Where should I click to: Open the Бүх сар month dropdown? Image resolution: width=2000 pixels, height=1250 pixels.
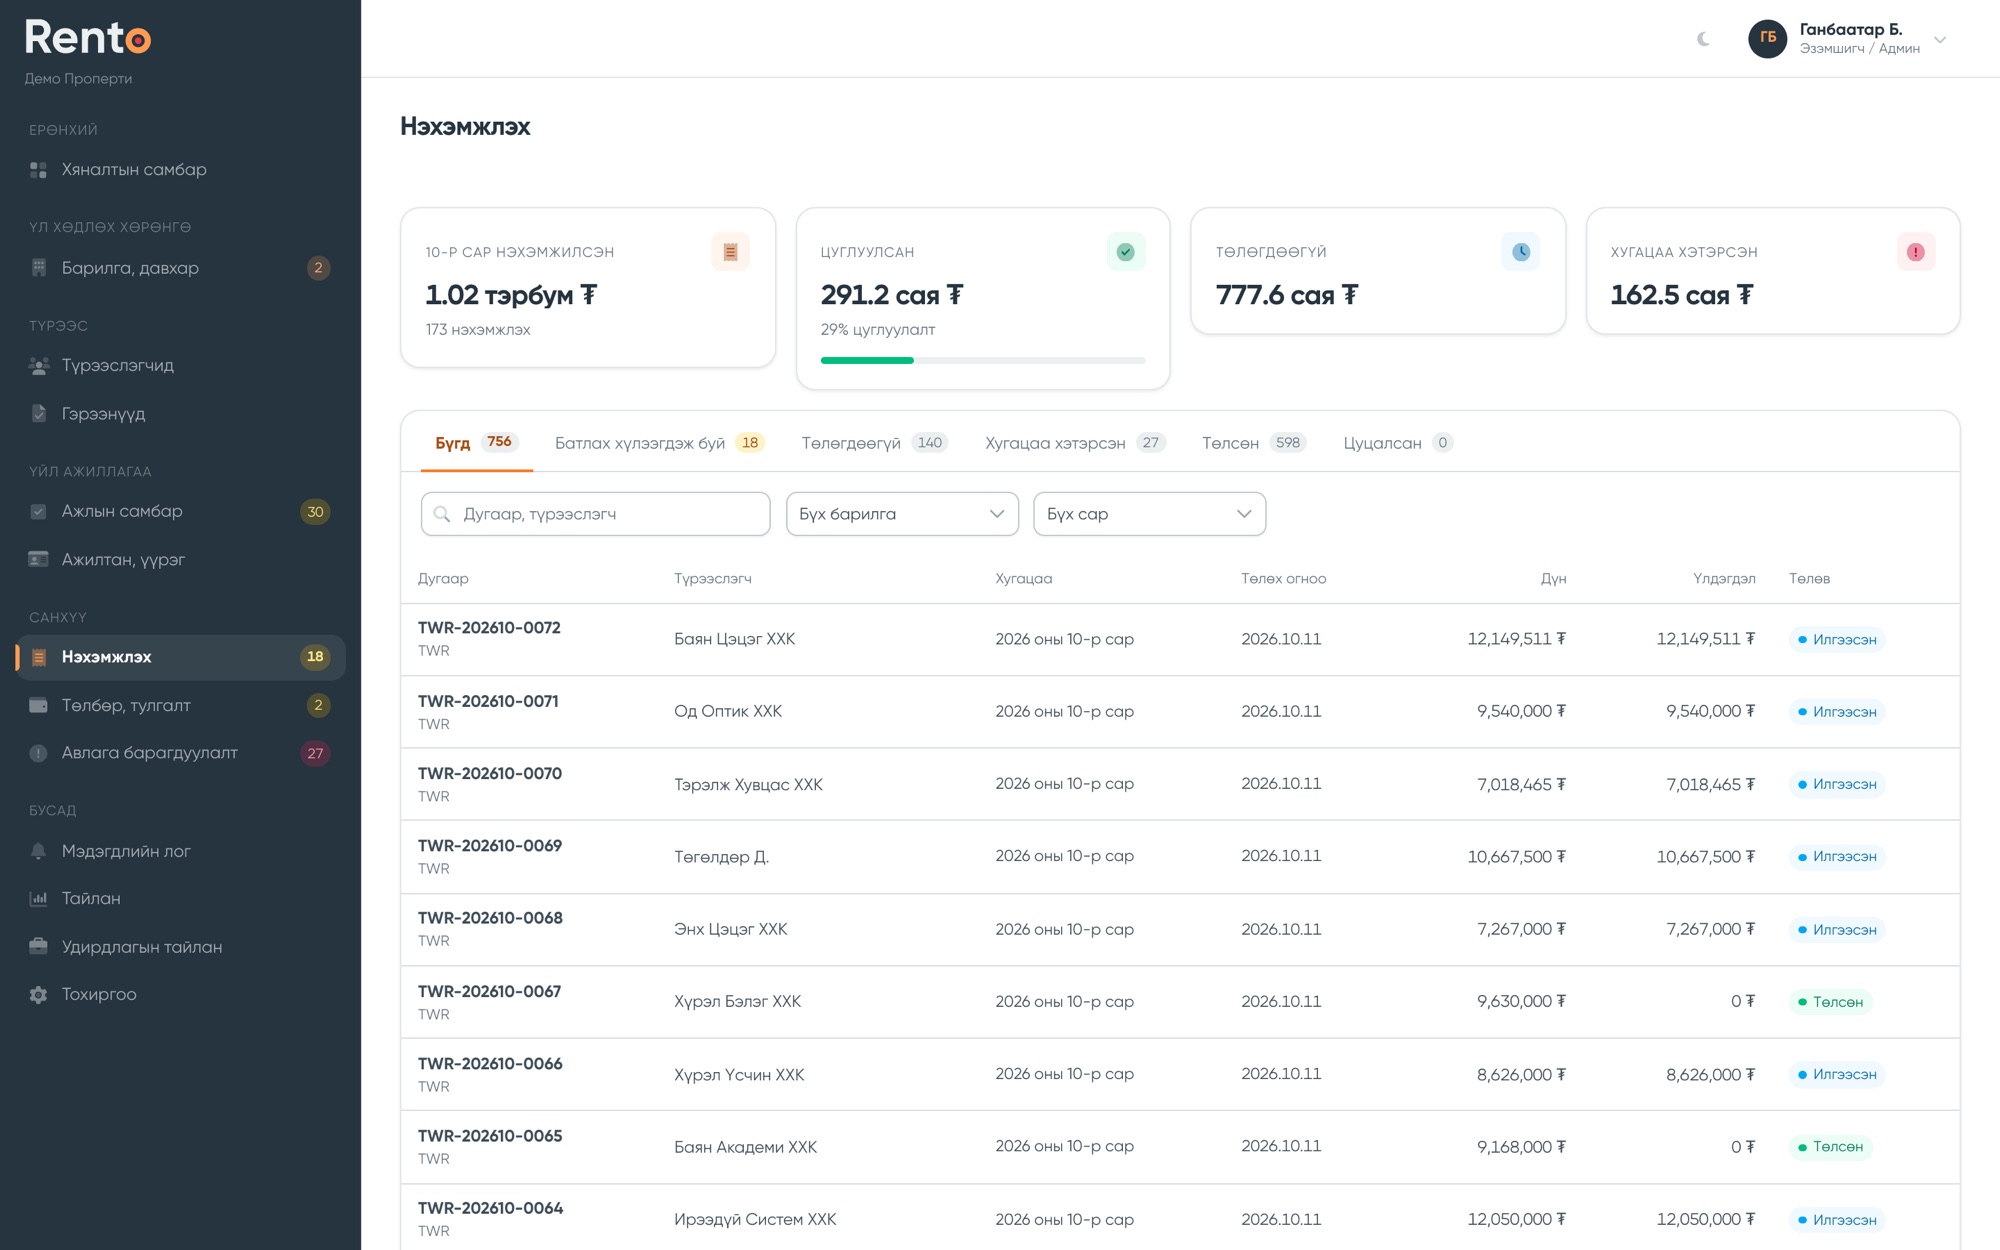(1149, 514)
